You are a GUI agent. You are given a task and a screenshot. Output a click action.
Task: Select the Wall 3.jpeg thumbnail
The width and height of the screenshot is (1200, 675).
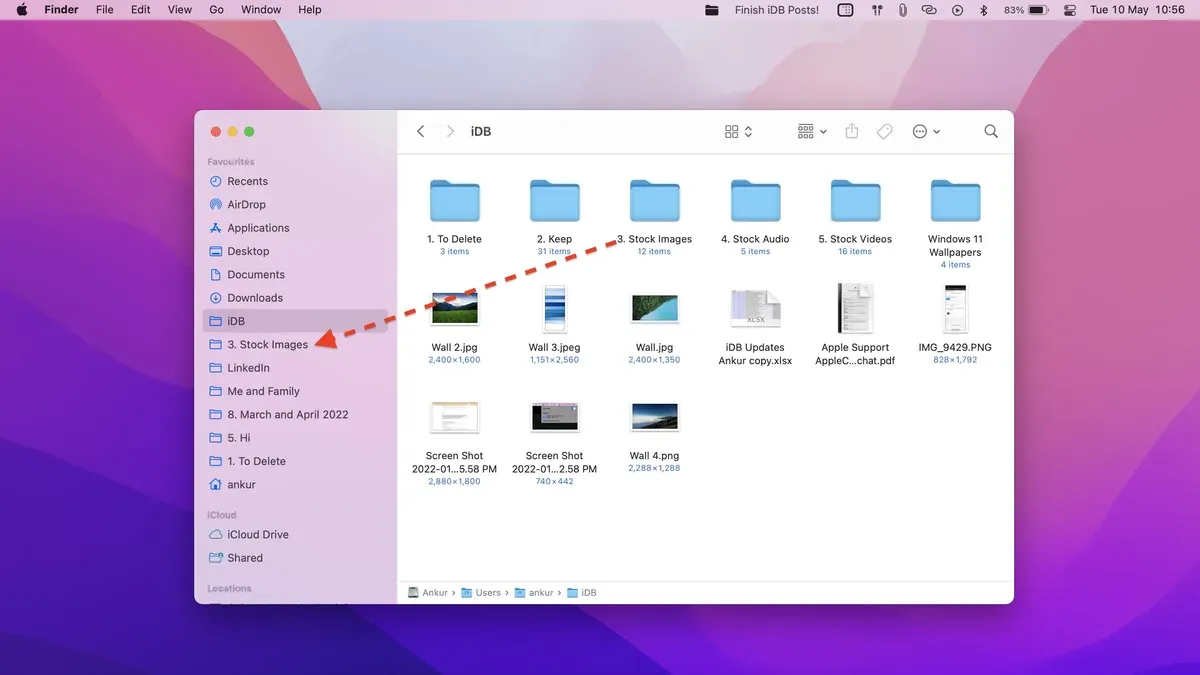(554, 308)
